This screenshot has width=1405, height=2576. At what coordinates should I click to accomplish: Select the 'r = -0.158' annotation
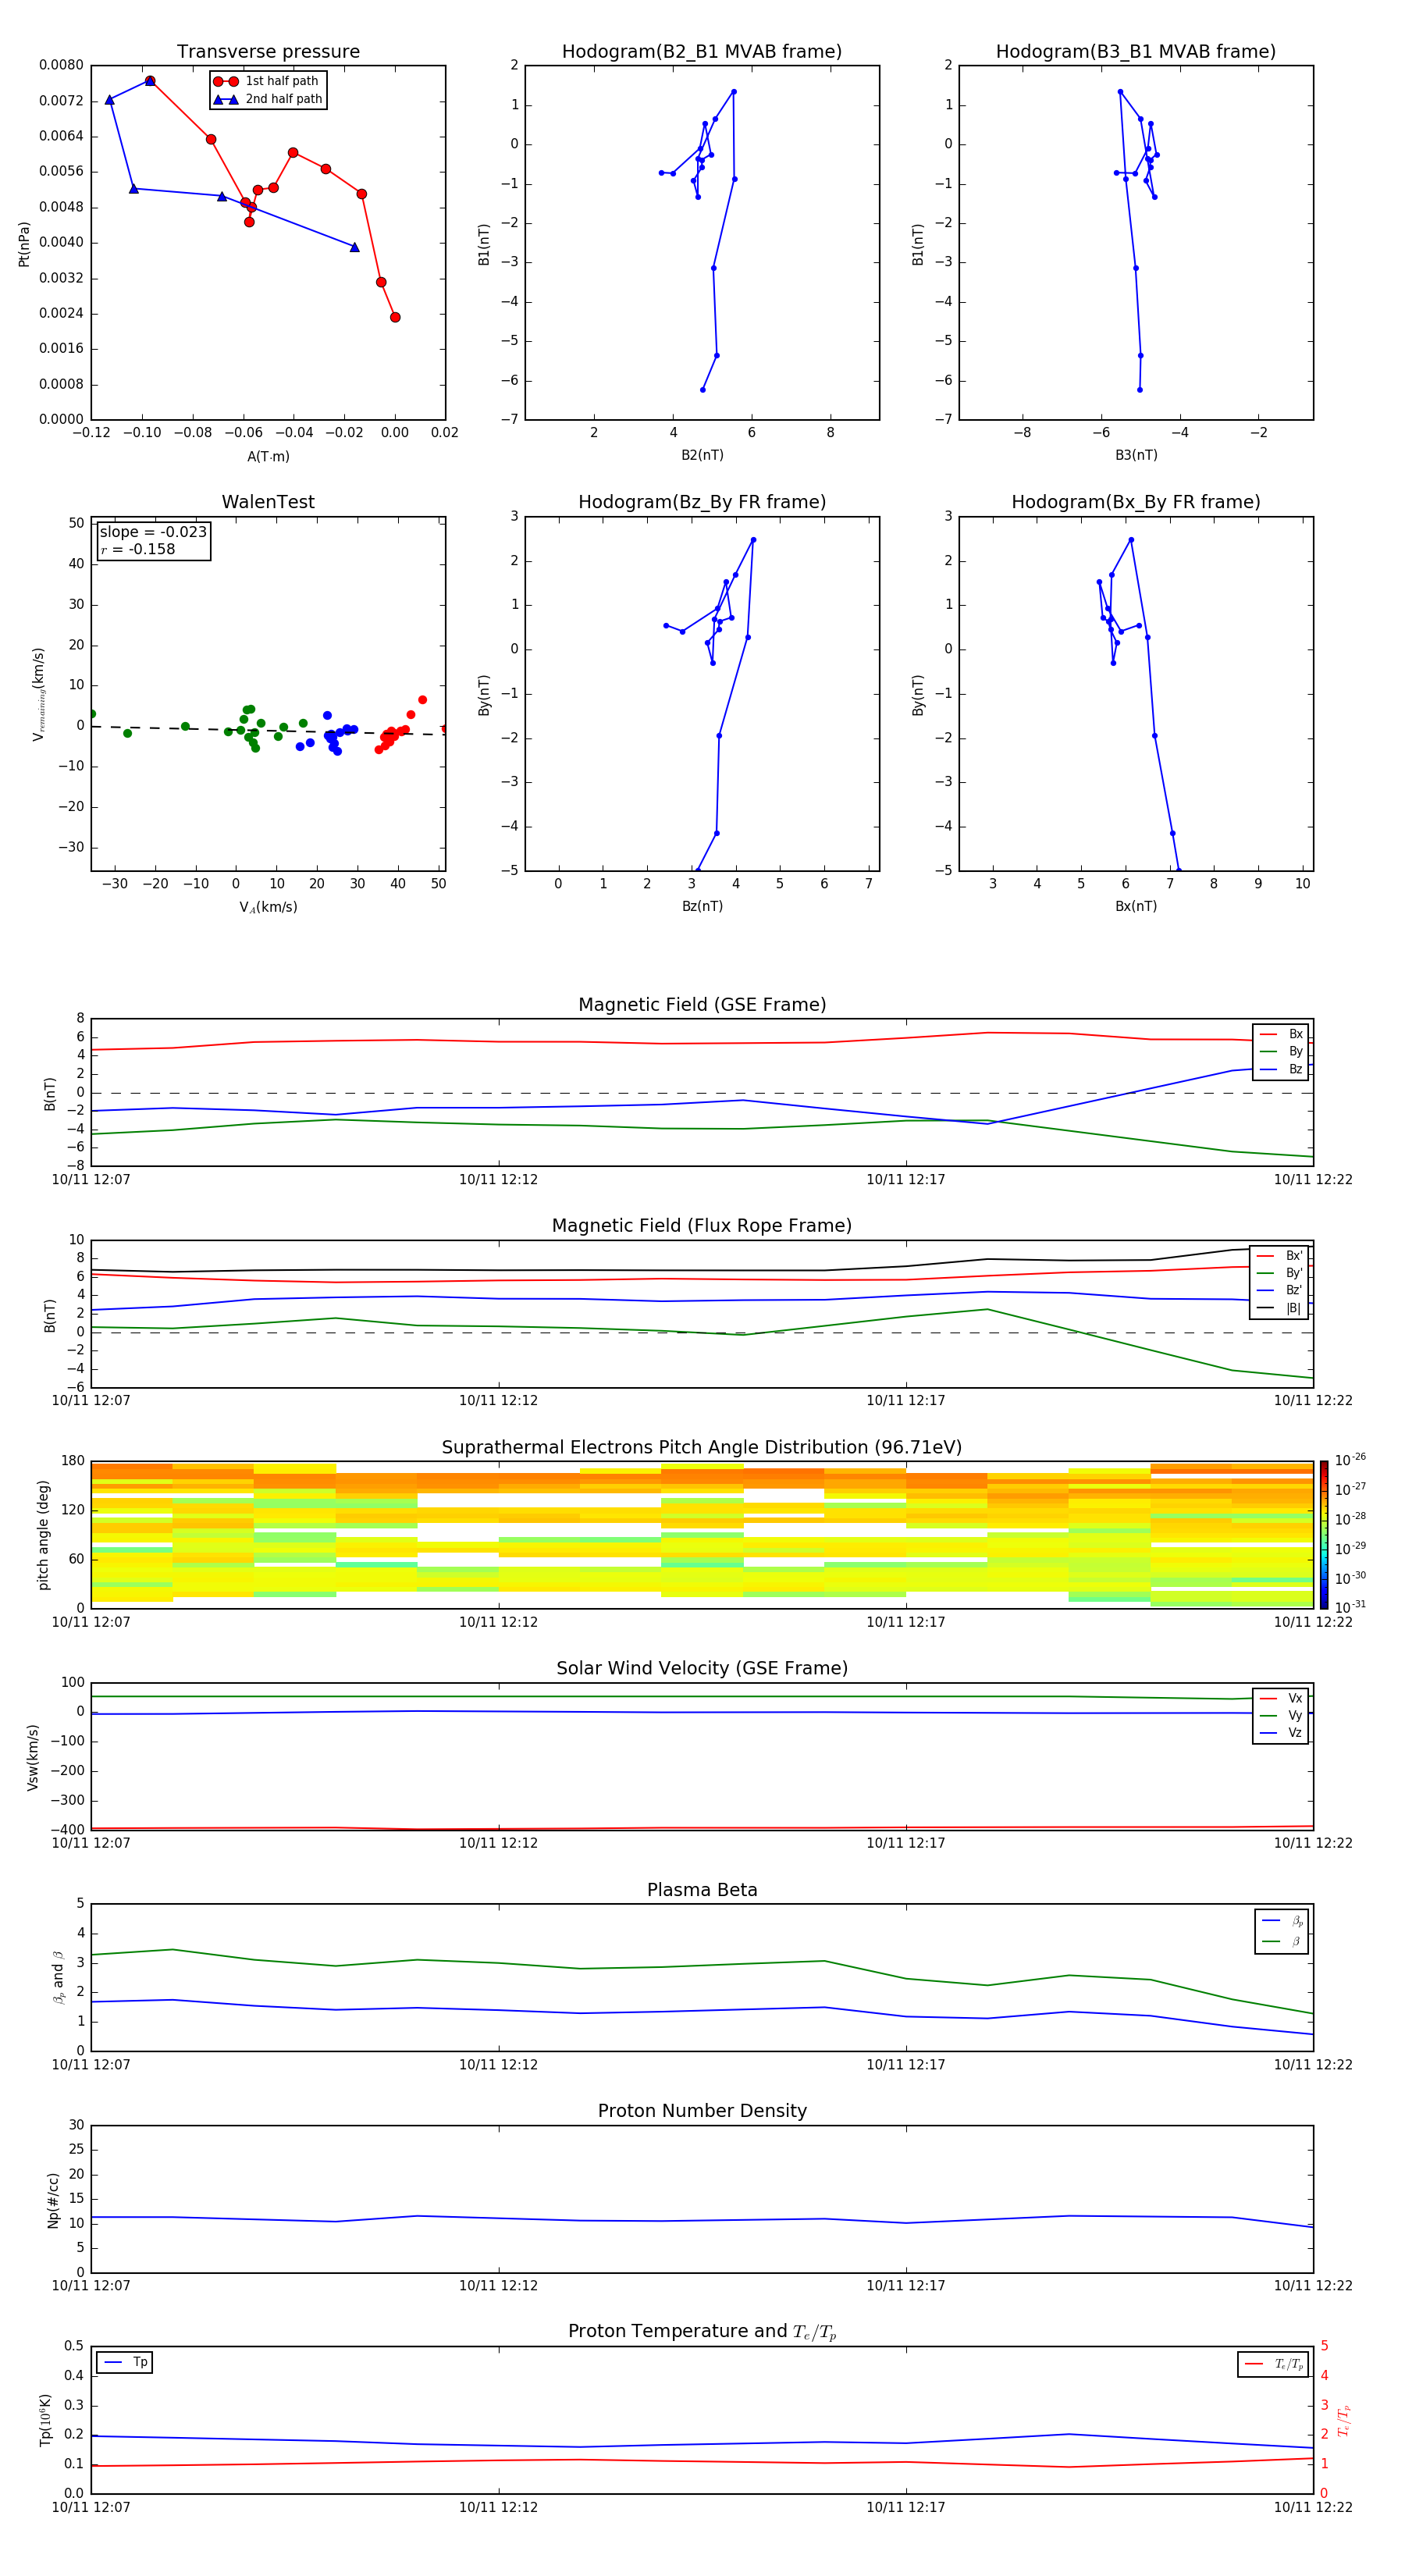click(x=138, y=549)
